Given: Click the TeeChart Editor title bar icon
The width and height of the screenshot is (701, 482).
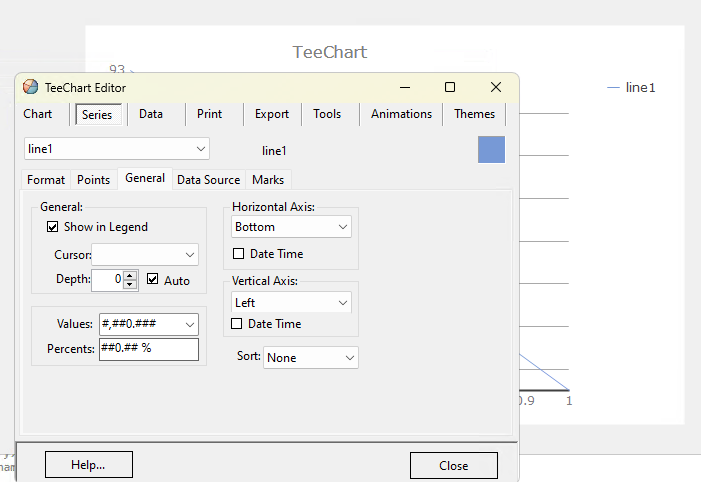Looking at the screenshot, I should pyautogui.click(x=30, y=87).
